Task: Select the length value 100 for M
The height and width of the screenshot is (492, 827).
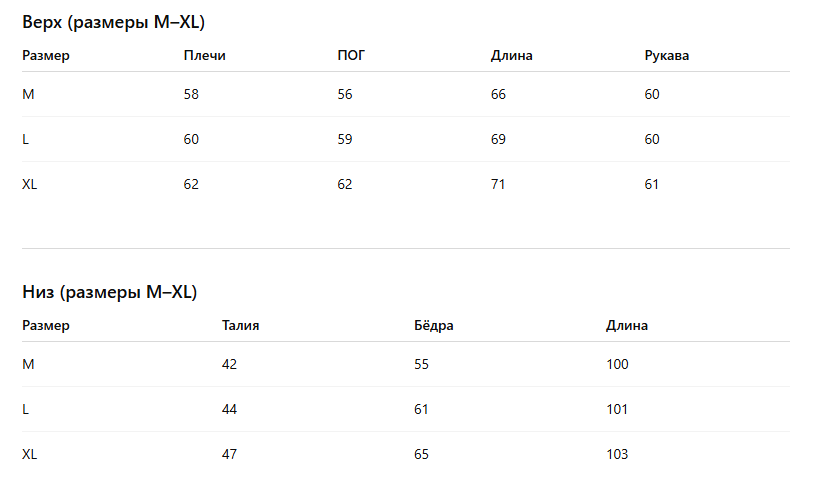Action: coord(617,364)
